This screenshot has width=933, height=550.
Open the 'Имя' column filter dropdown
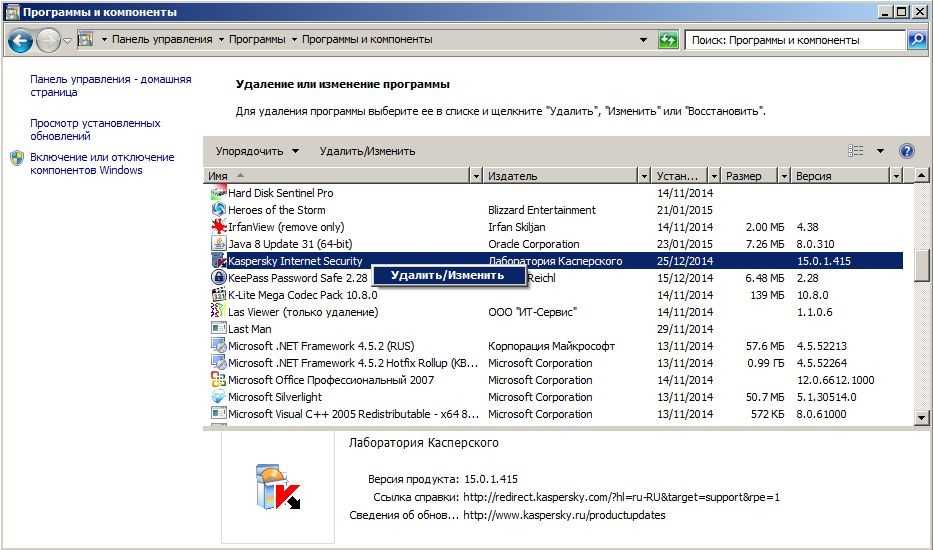point(475,176)
